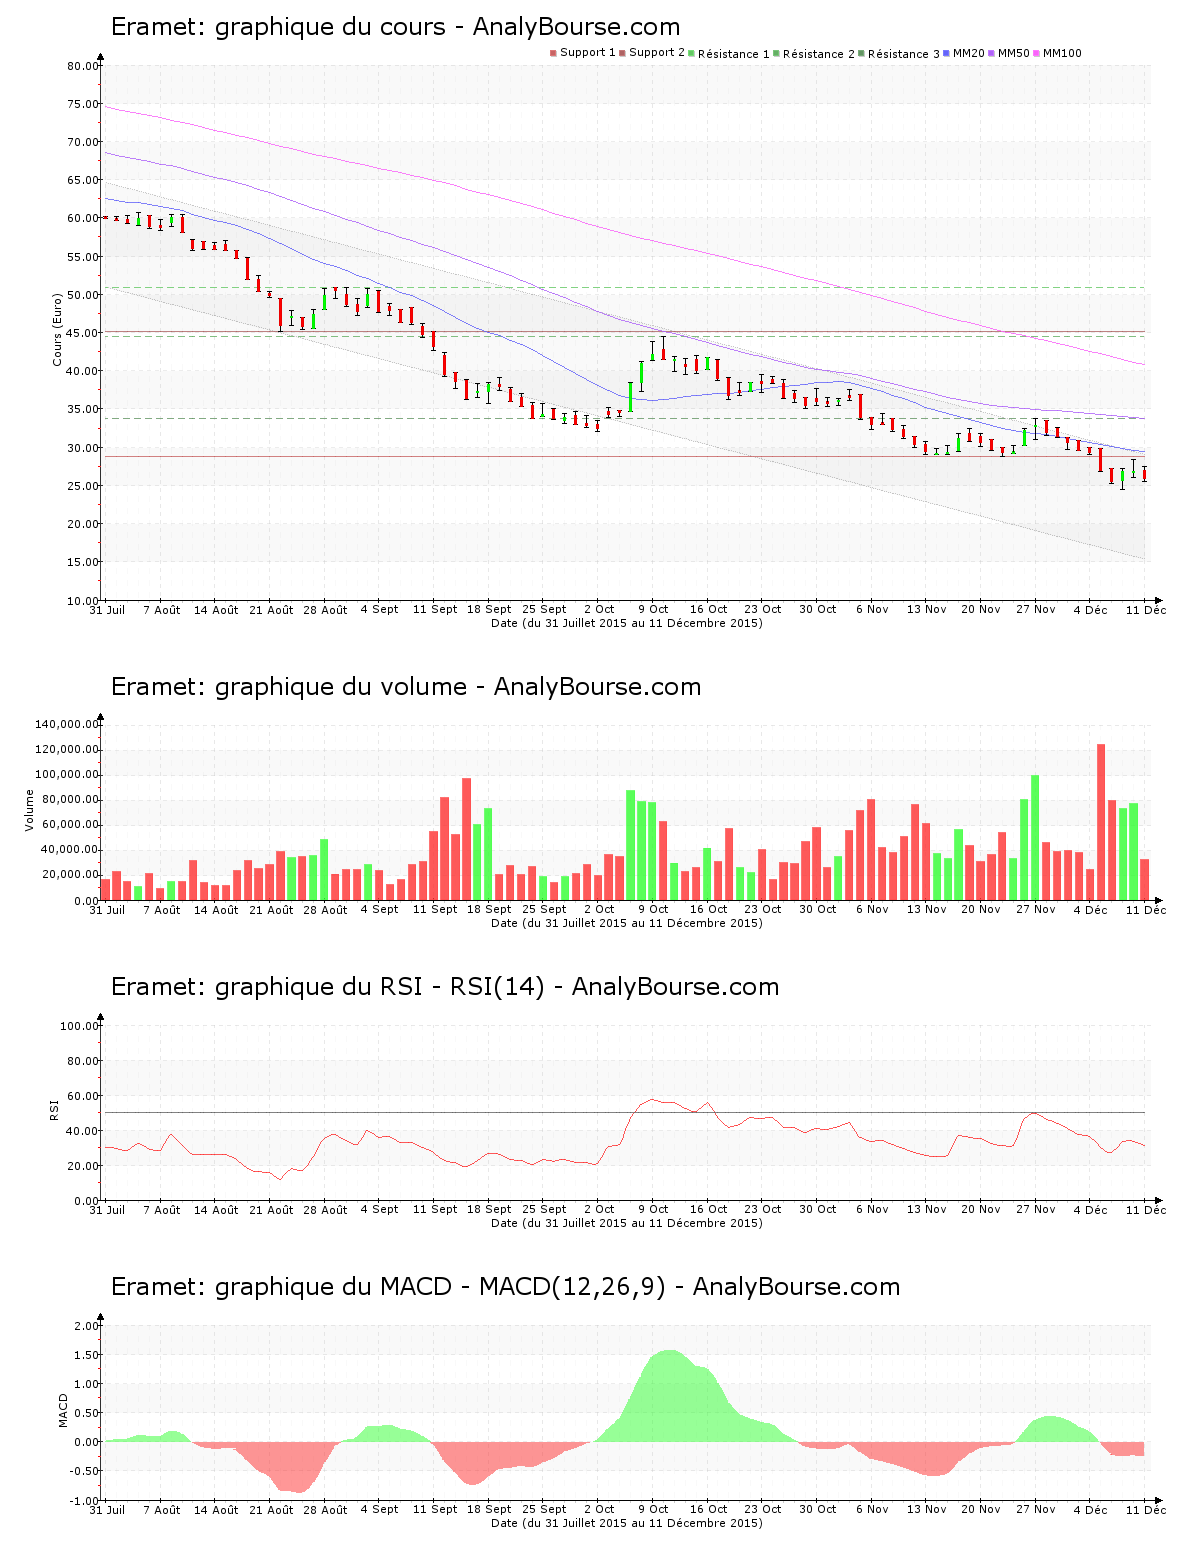Click the date range caption under volume chart

tap(627, 923)
